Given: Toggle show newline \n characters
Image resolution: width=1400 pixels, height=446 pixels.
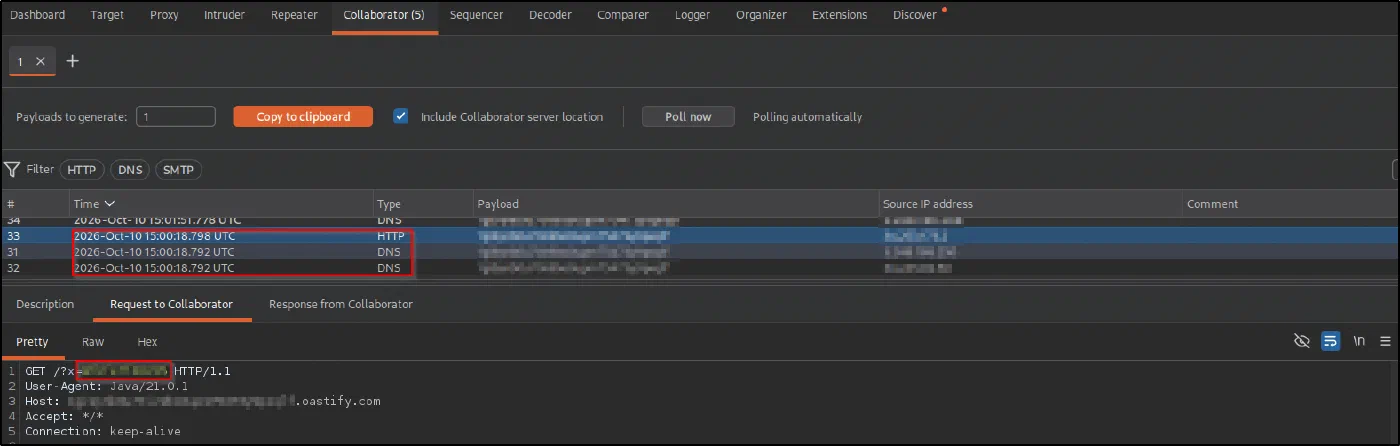Looking at the screenshot, I should point(1359,341).
